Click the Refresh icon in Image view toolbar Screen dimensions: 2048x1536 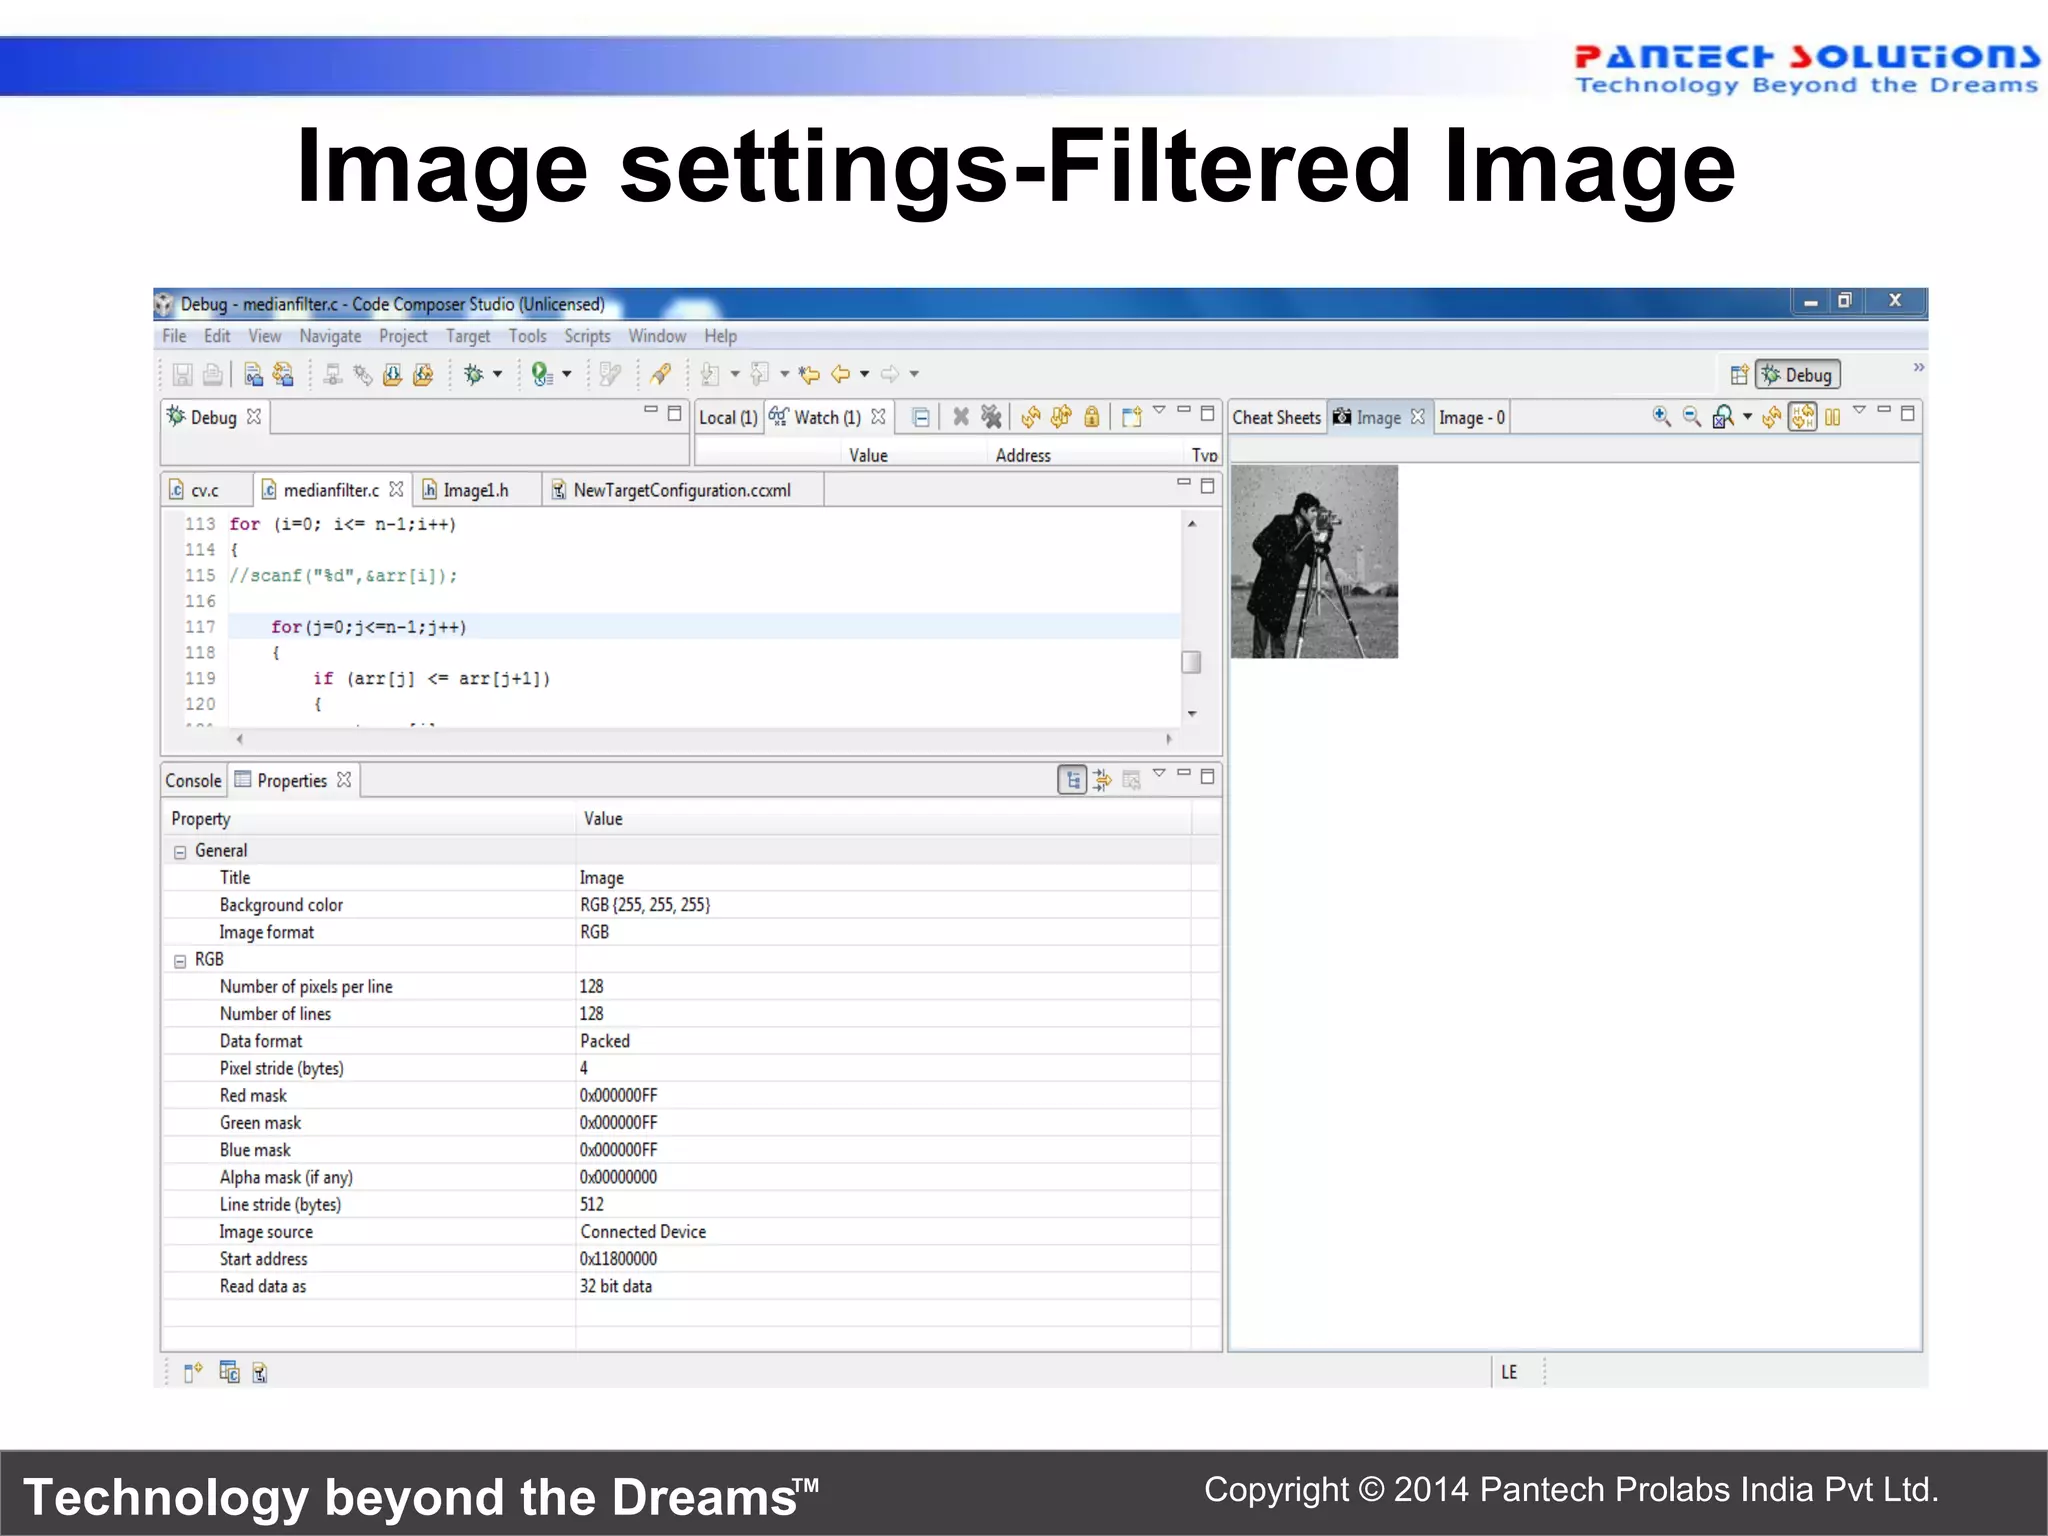click(x=1772, y=417)
